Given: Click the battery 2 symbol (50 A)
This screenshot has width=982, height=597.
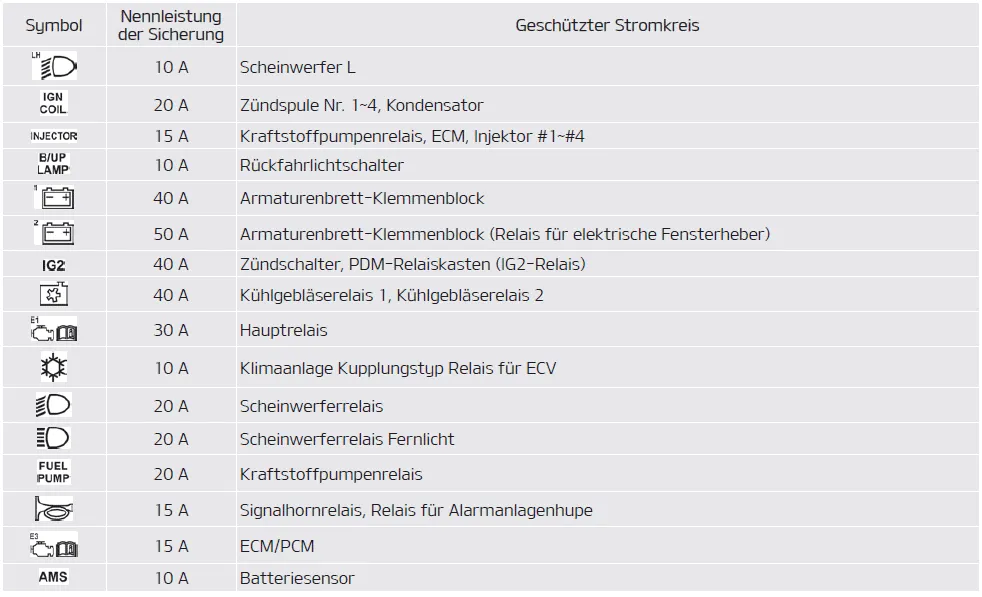Looking at the screenshot, I should pos(54,234).
